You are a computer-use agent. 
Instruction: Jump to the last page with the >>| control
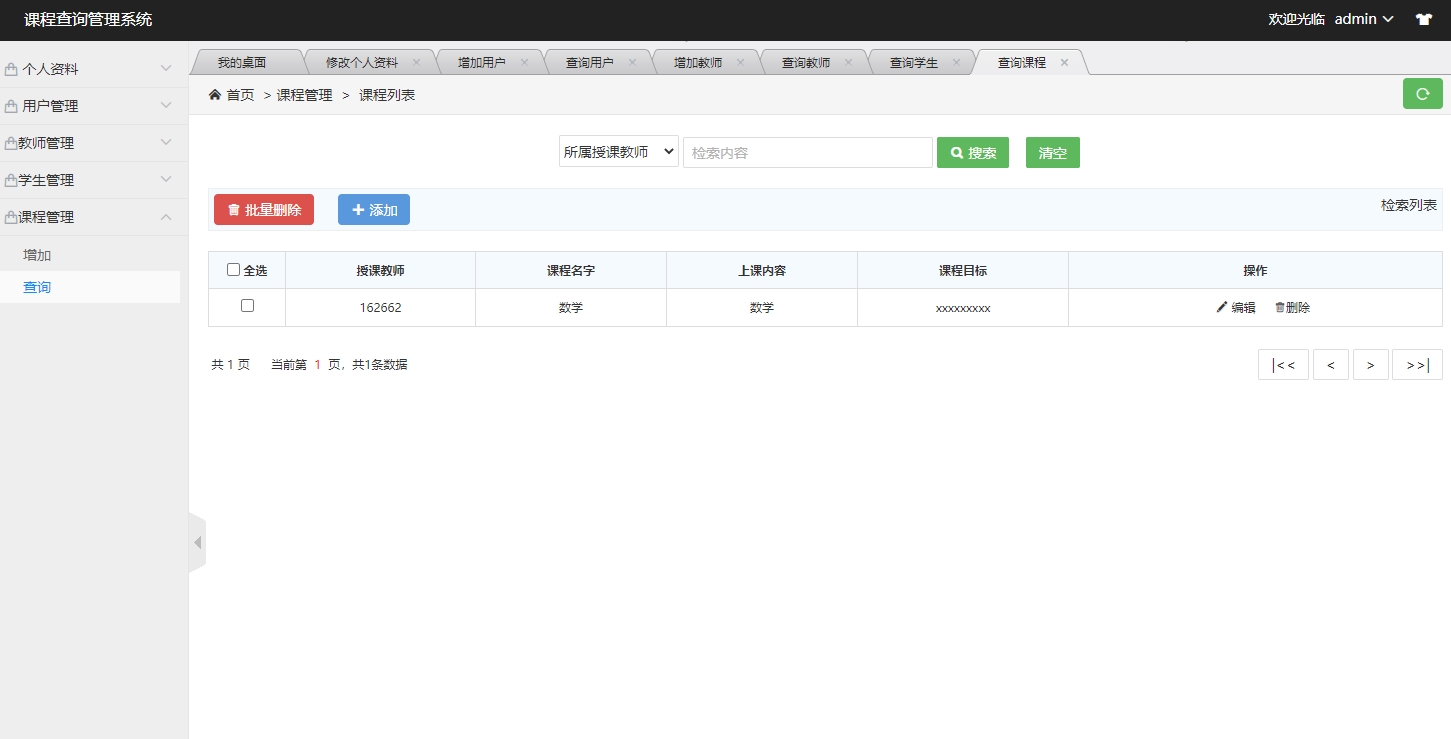[x=1417, y=364]
